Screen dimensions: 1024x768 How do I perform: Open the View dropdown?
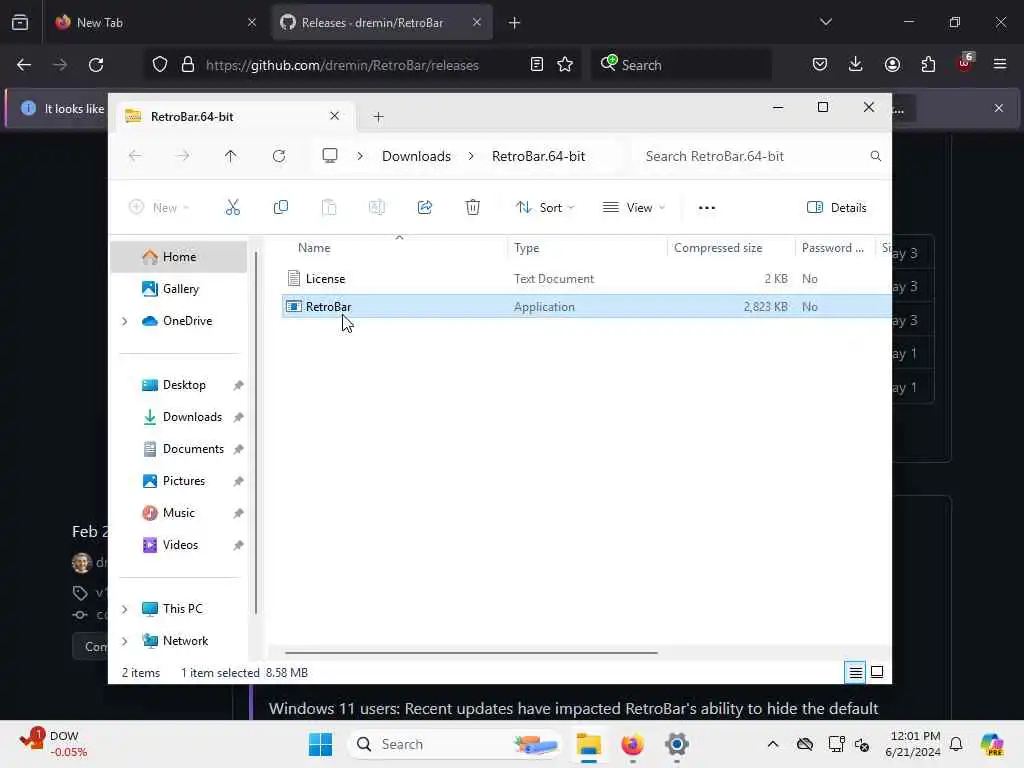[x=633, y=208]
